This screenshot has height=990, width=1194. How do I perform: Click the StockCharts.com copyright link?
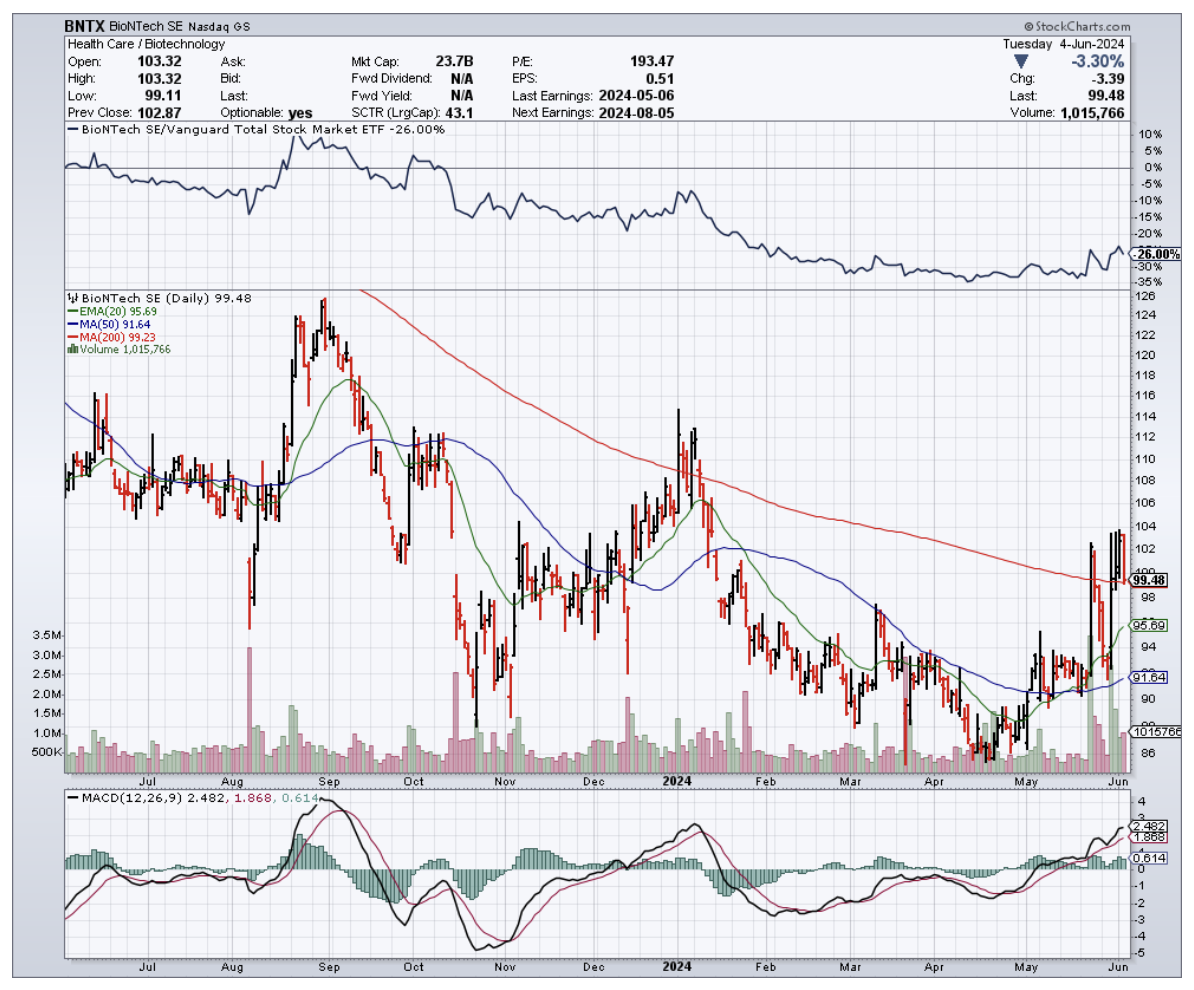click(1076, 28)
